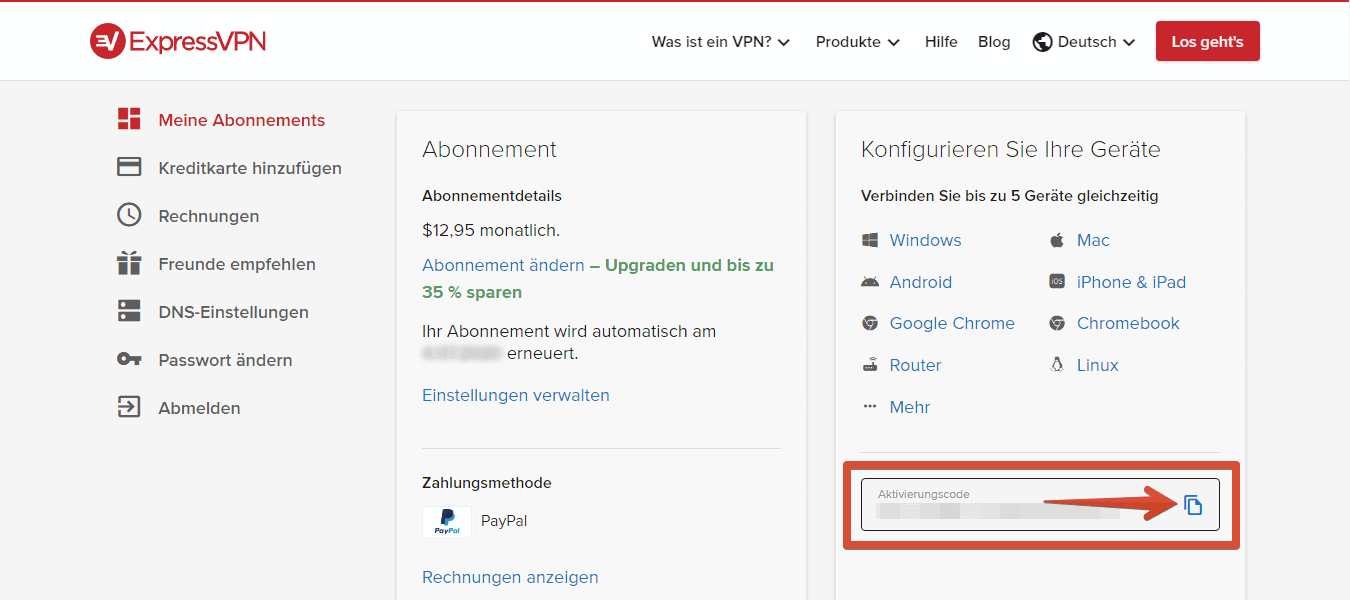Open the Google Chrome setup link
1350x600 pixels.
tap(952, 323)
